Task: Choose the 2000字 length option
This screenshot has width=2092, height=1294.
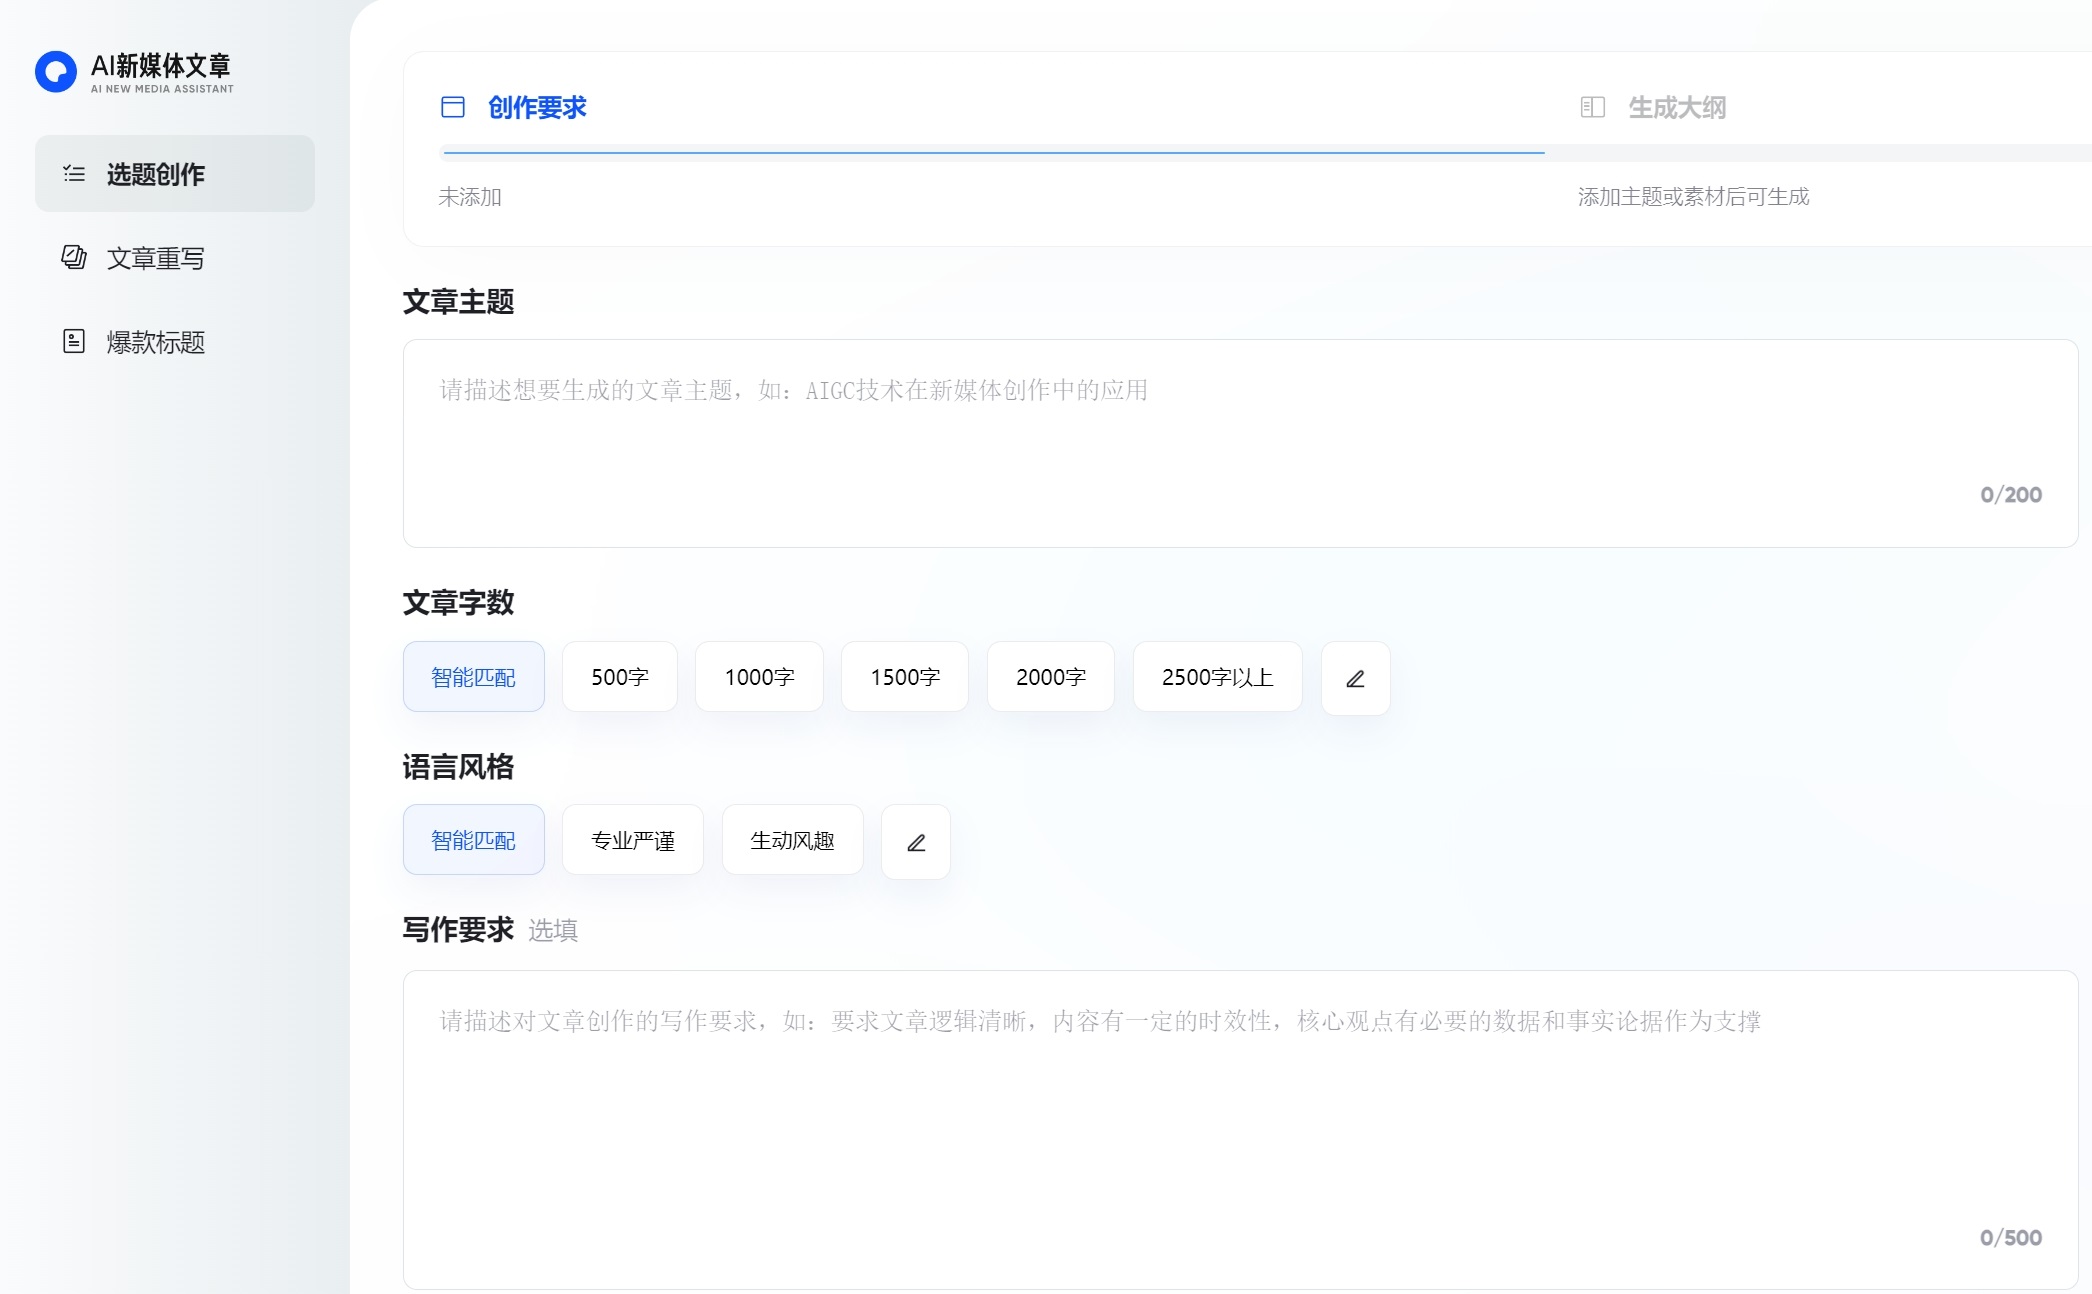Action: (x=1050, y=677)
